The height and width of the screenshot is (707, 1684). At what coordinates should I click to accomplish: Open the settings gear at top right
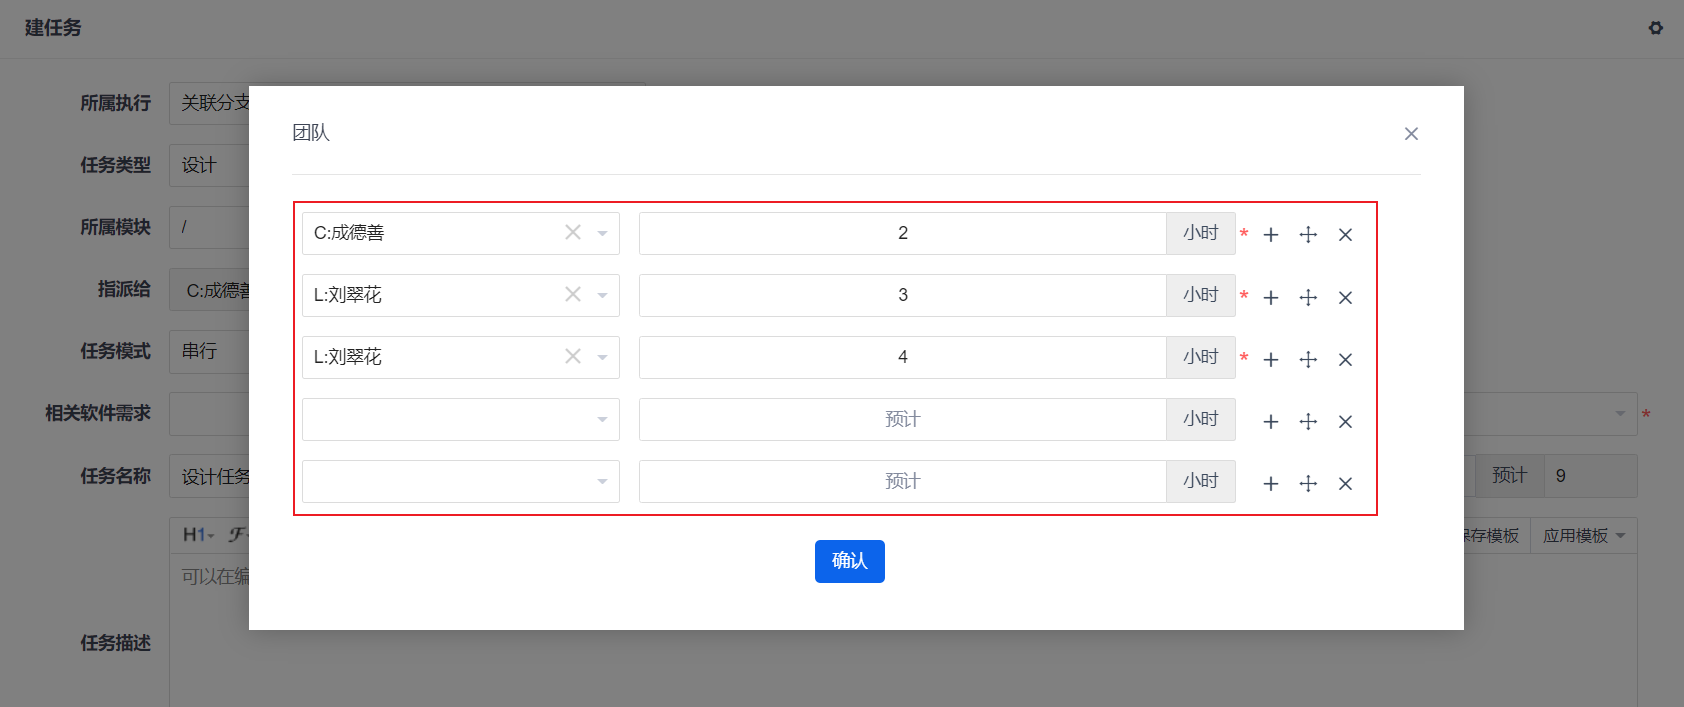point(1656,28)
